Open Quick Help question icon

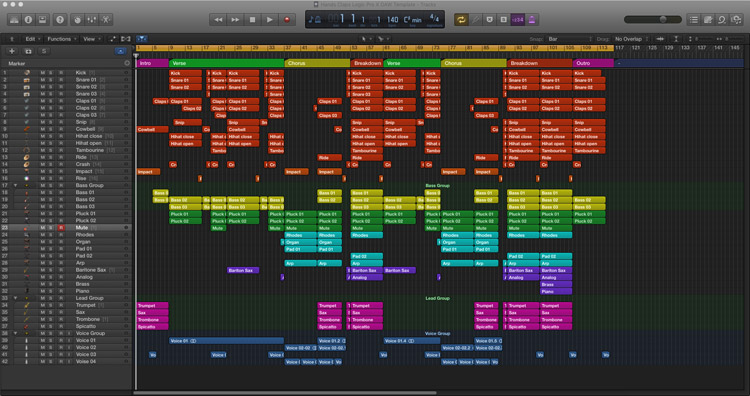click(60, 20)
